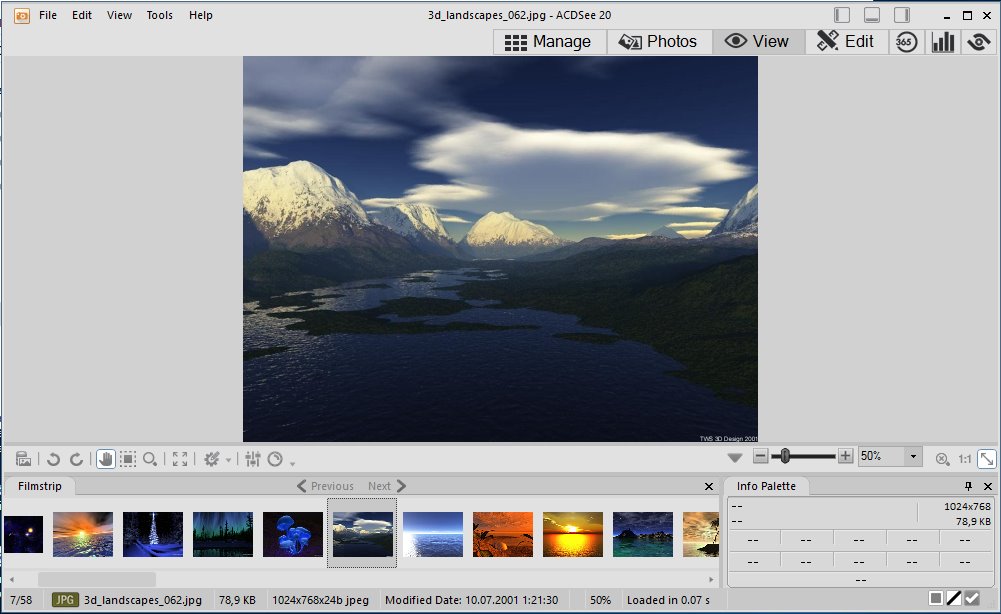Toggle the zoom lock magnifier icon
Image resolution: width=1001 pixels, height=614 pixels.
942,459
